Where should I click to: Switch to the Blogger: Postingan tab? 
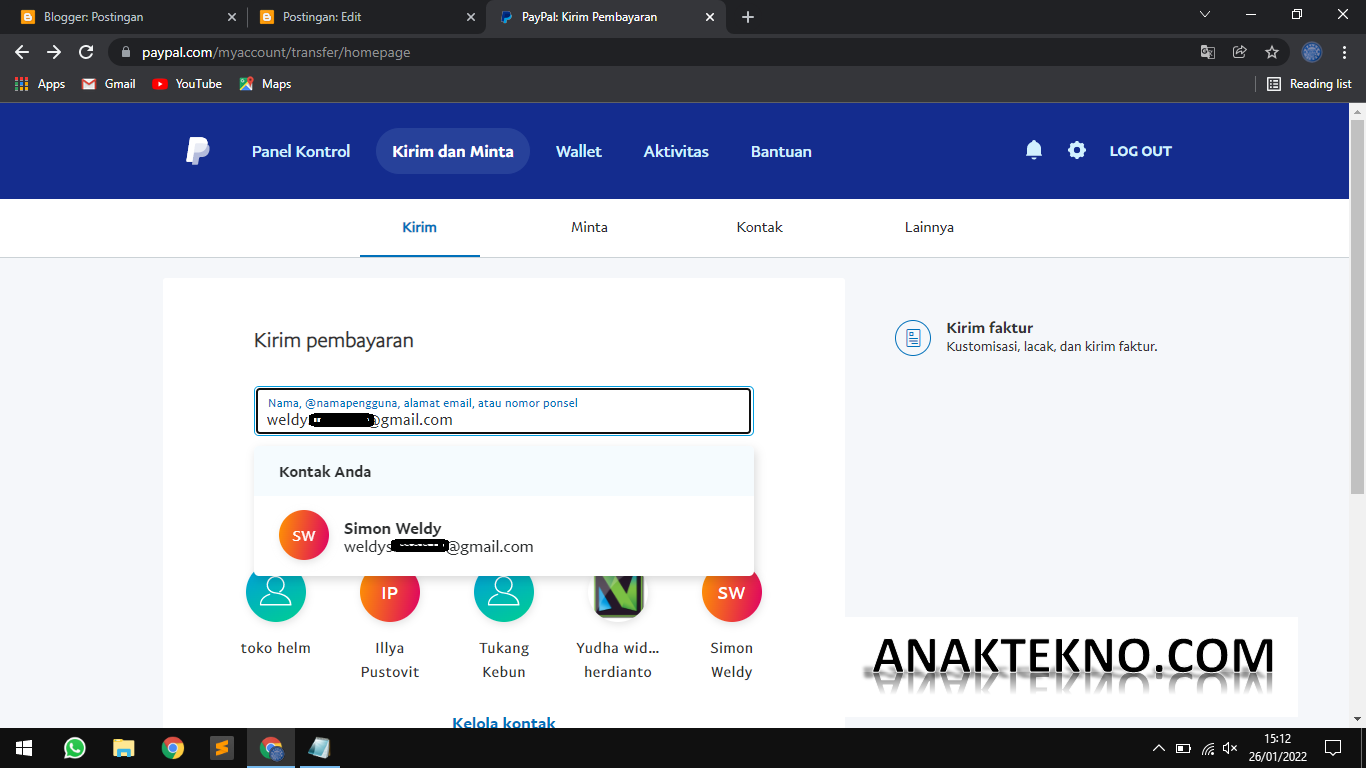click(x=126, y=17)
